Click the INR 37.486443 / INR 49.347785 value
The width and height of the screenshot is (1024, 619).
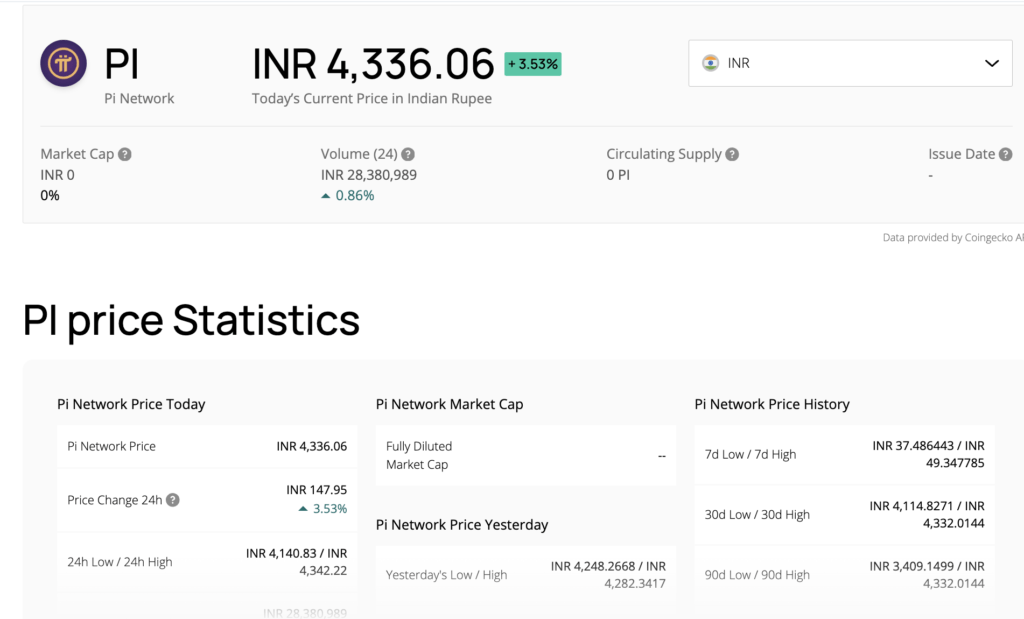pyautogui.click(x=929, y=454)
